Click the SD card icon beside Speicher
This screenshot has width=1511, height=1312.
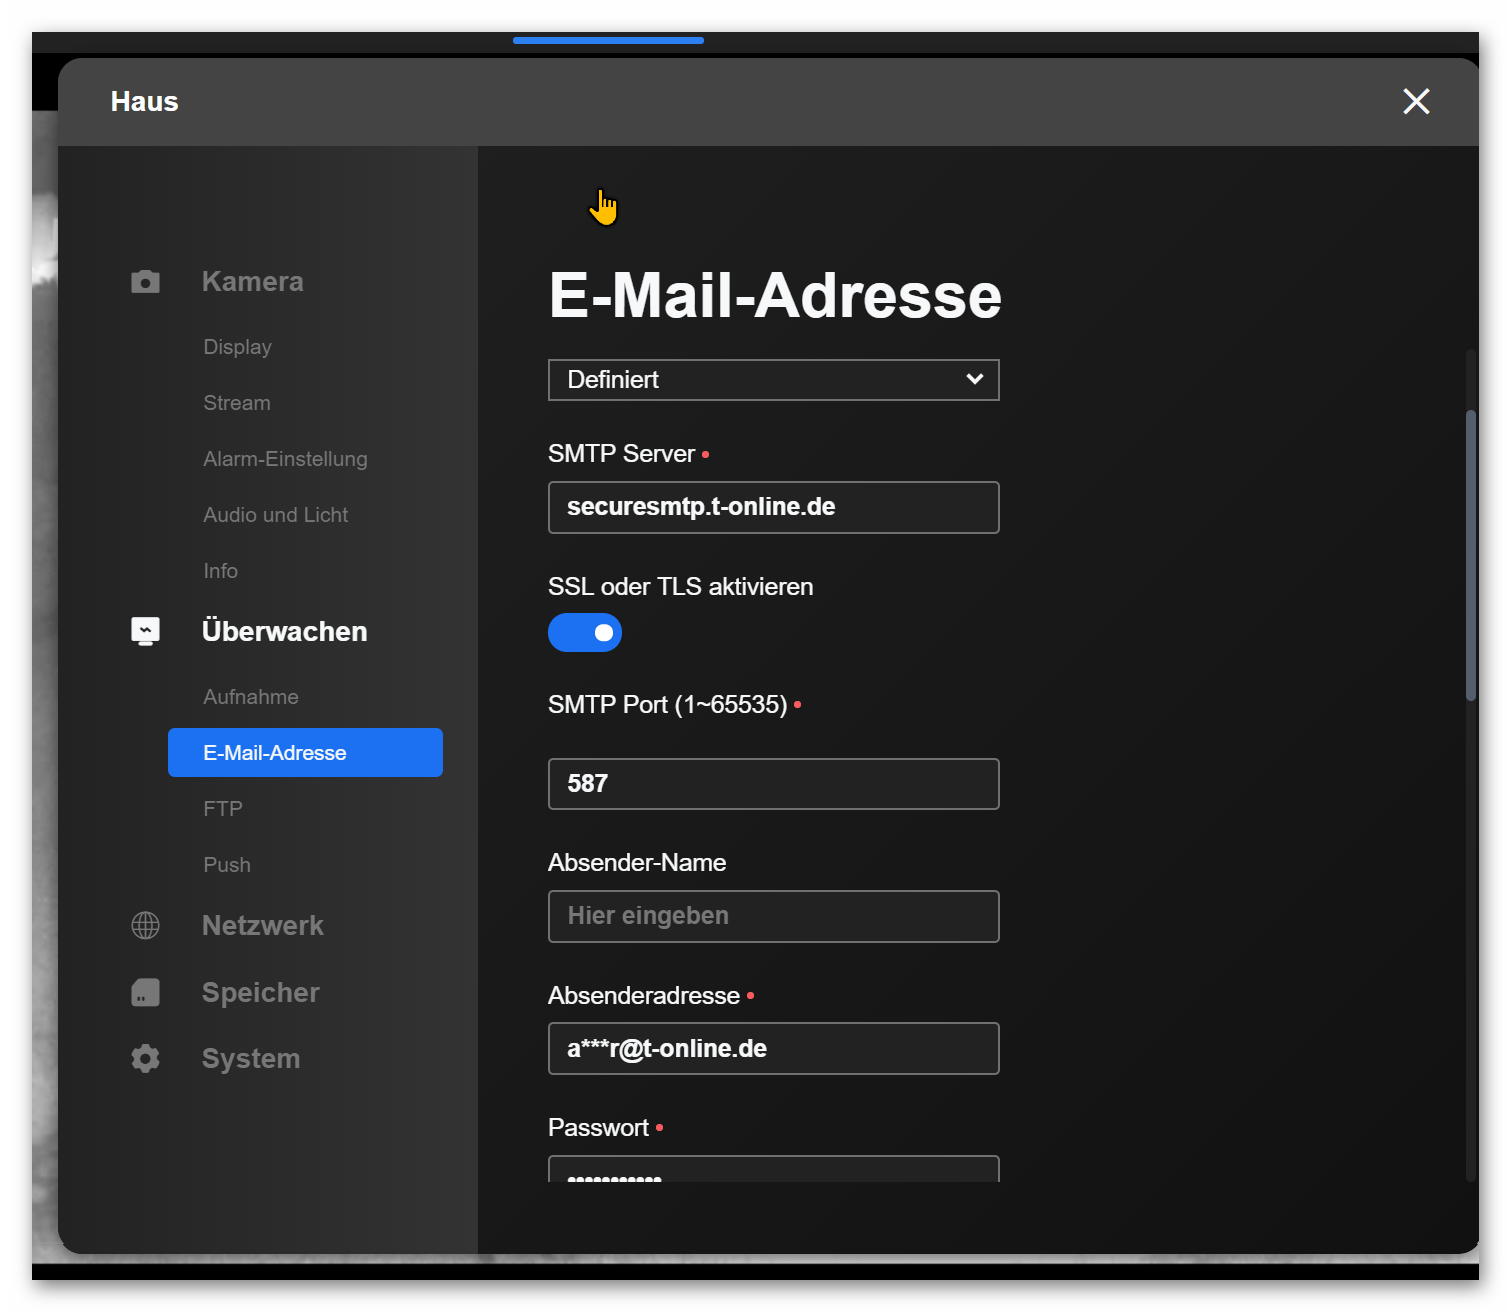pyautogui.click(x=145, y=993)
